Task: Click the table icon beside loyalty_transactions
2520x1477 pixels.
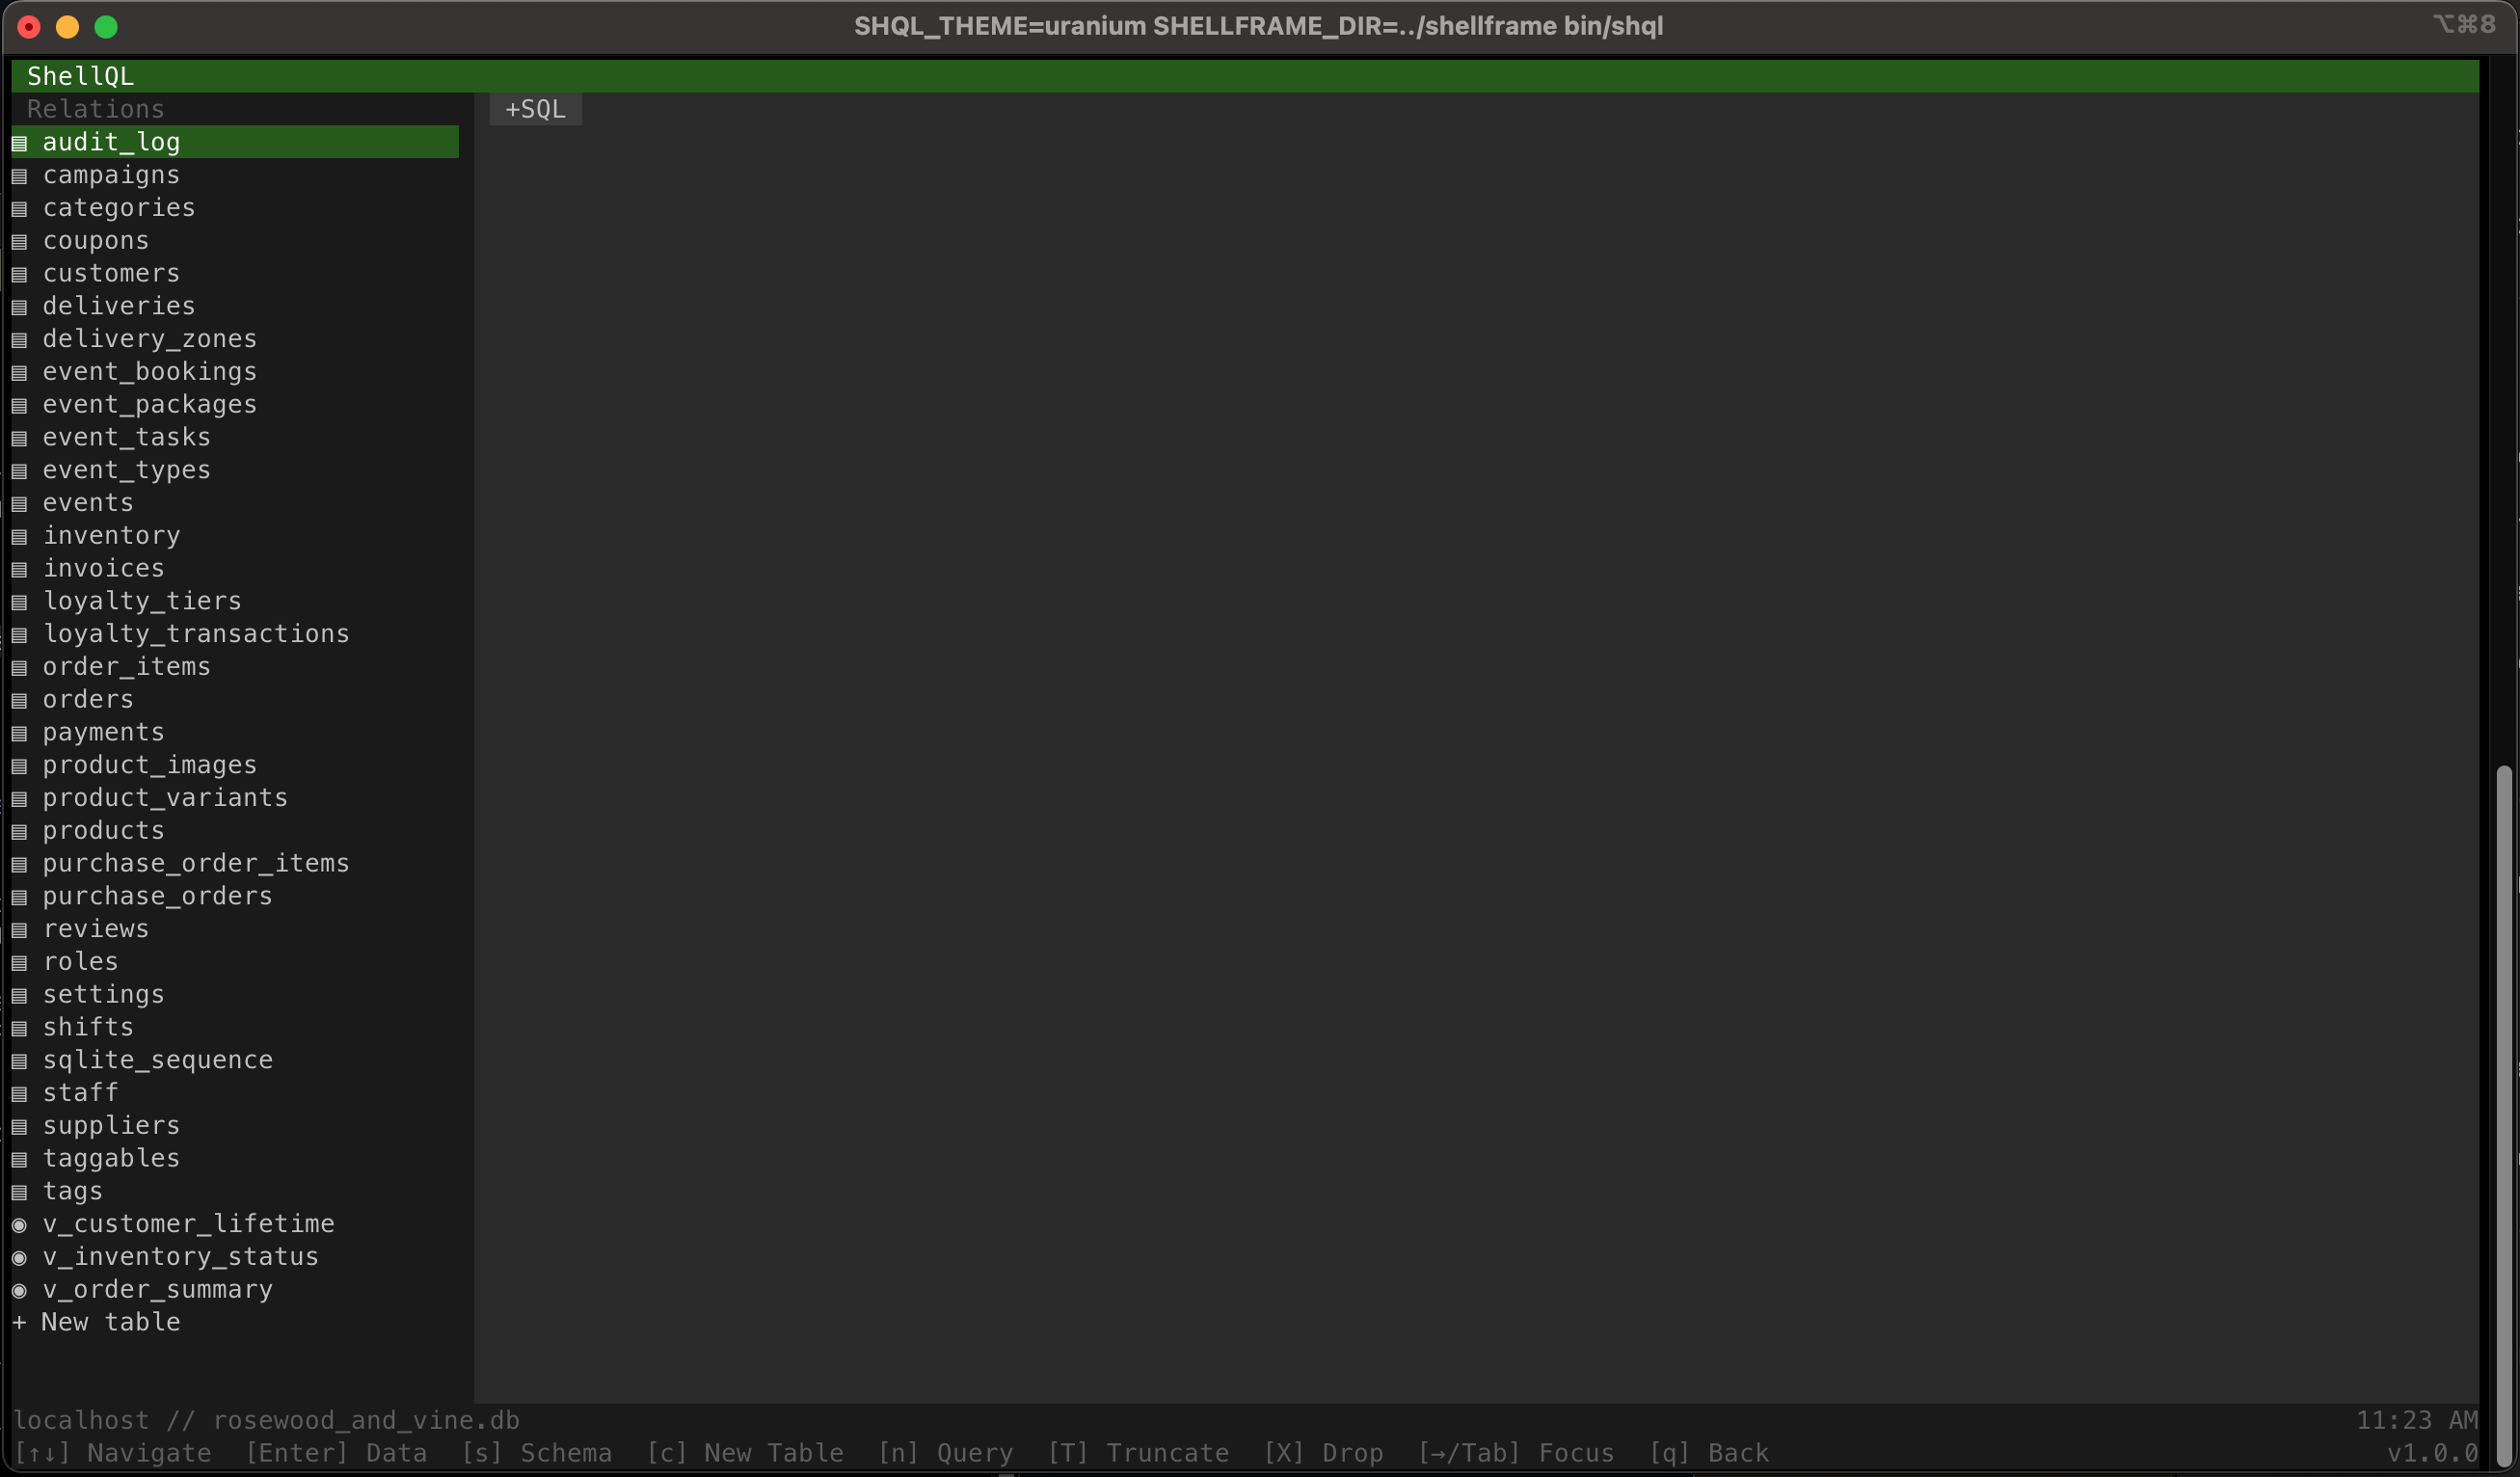Action: tap(19, 634)
